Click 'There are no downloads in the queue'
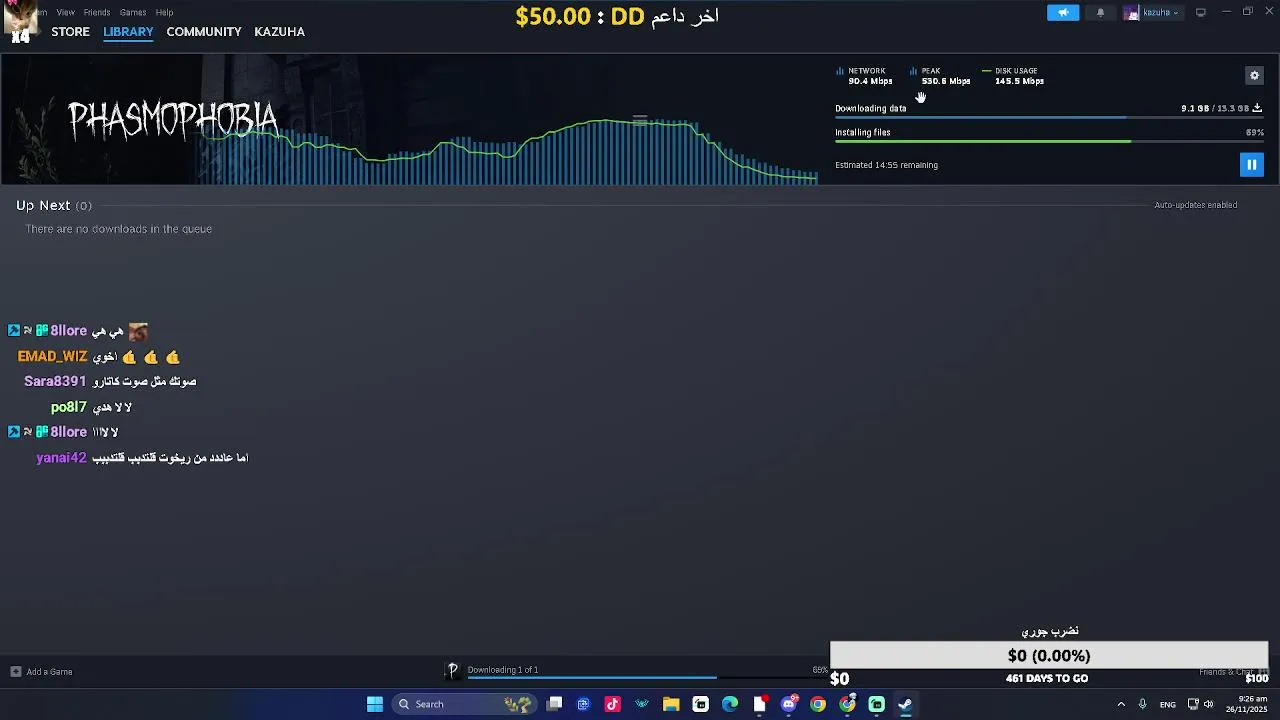The height and width of the screenshot is (720, 1280). (x=118, y=229)
